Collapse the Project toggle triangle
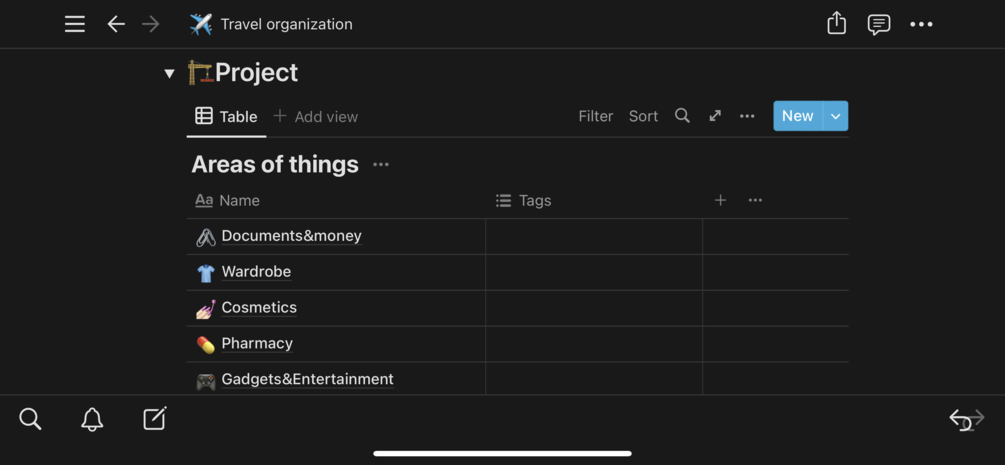The width and height of the screenshot is (1005, 465). [169, 73]
